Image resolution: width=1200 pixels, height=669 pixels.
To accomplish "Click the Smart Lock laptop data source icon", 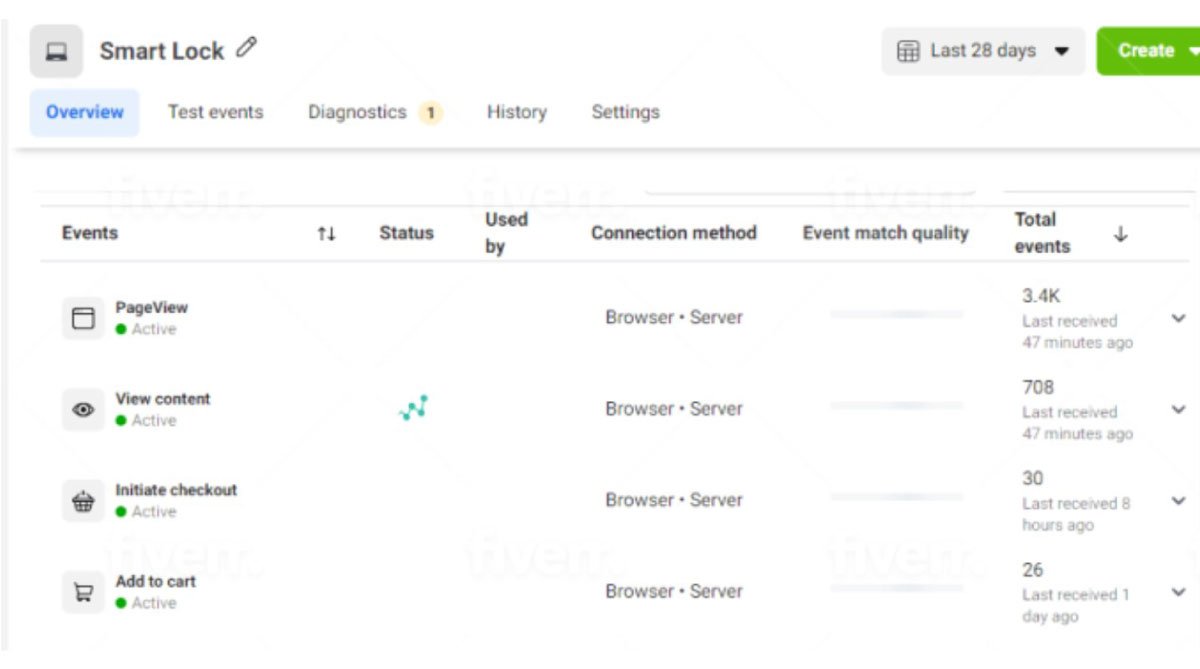I will click(56, 52).
